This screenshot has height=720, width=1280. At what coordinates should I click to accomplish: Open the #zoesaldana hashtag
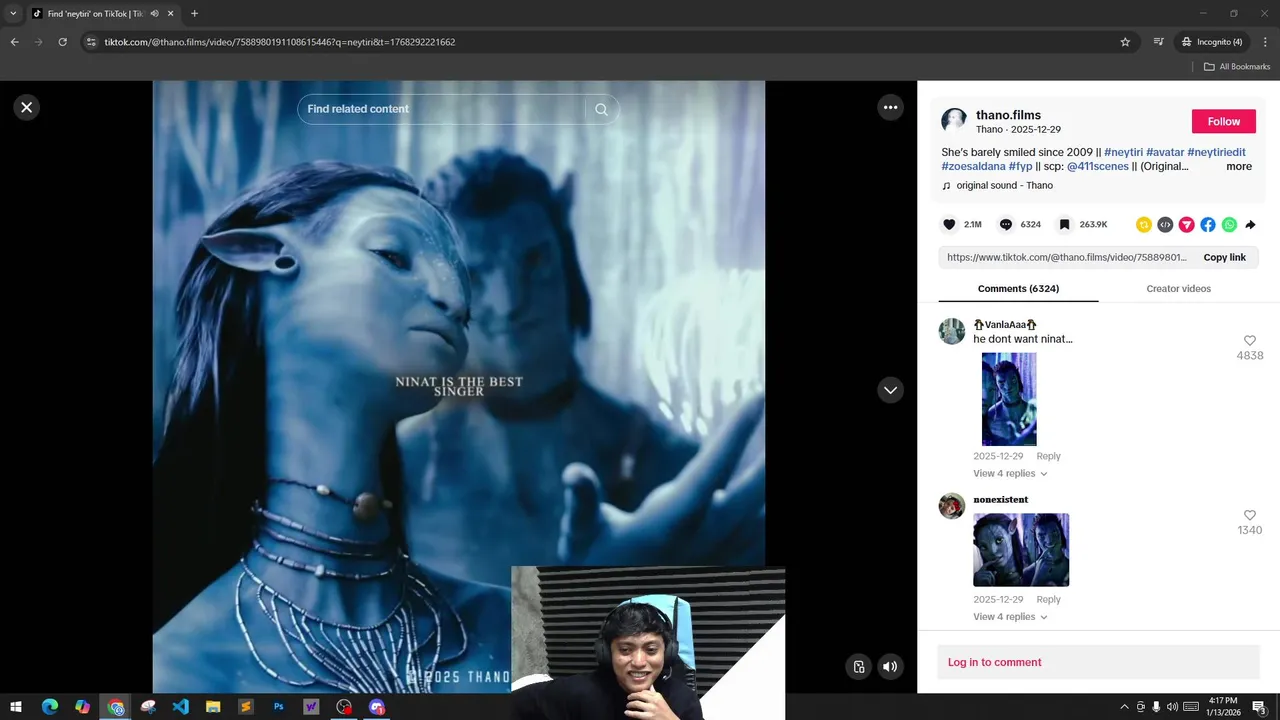point(973,166)
